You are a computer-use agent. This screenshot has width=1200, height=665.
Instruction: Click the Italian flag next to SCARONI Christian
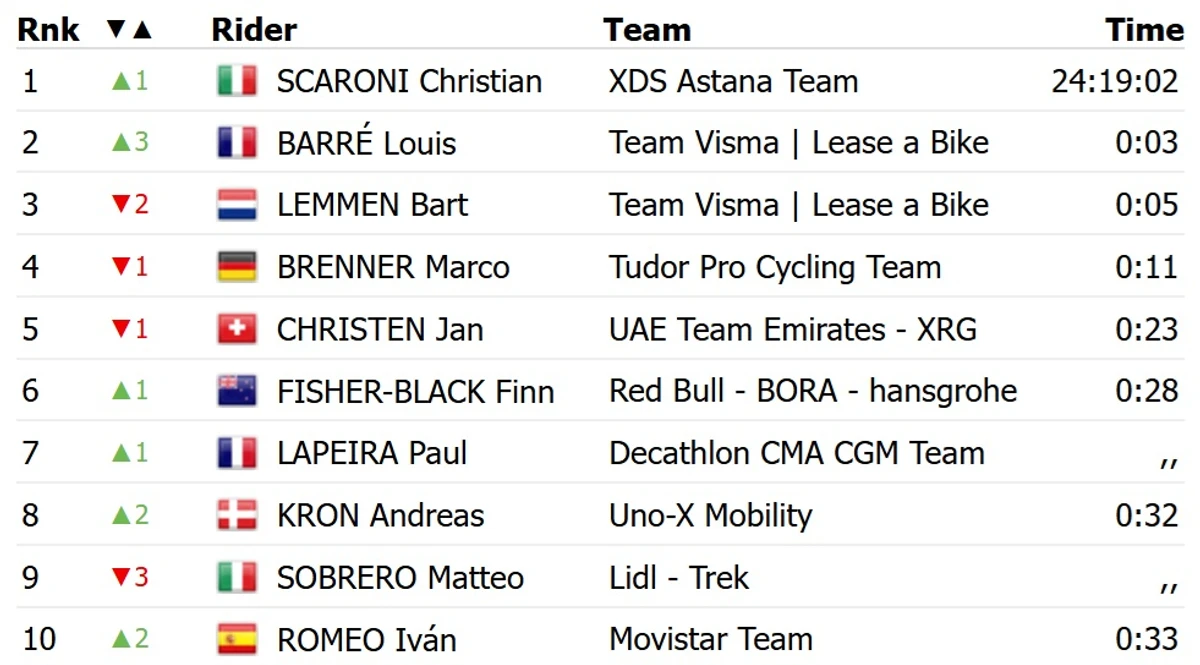237,81
